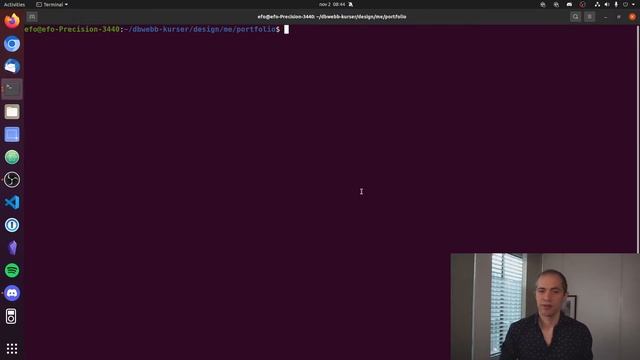Click the microphone indicator in top bar

(x=616, y=4)
